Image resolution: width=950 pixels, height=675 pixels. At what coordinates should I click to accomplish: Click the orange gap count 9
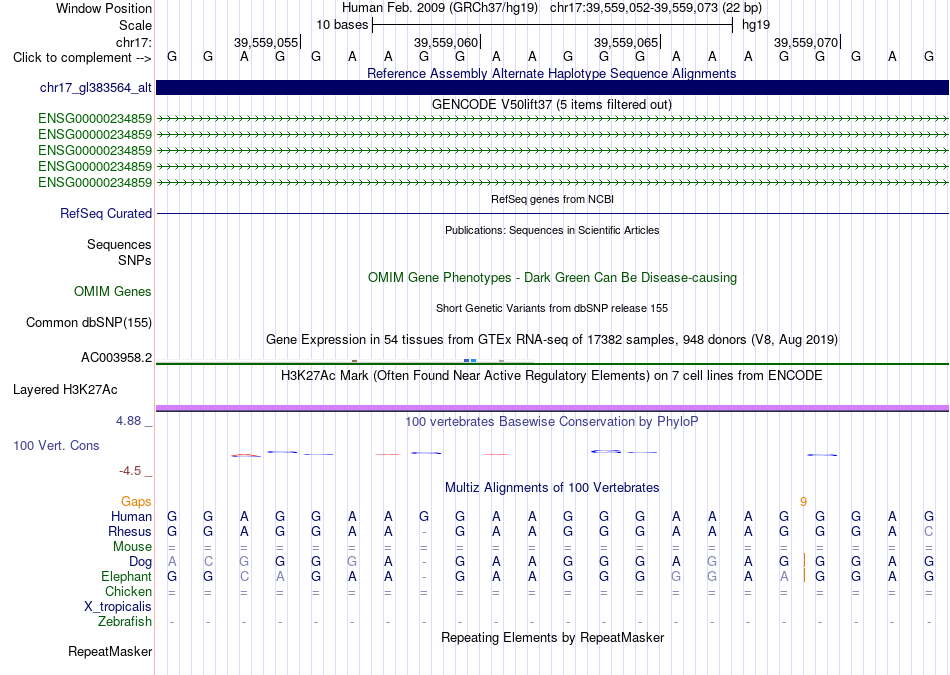(x=803, y=502)
